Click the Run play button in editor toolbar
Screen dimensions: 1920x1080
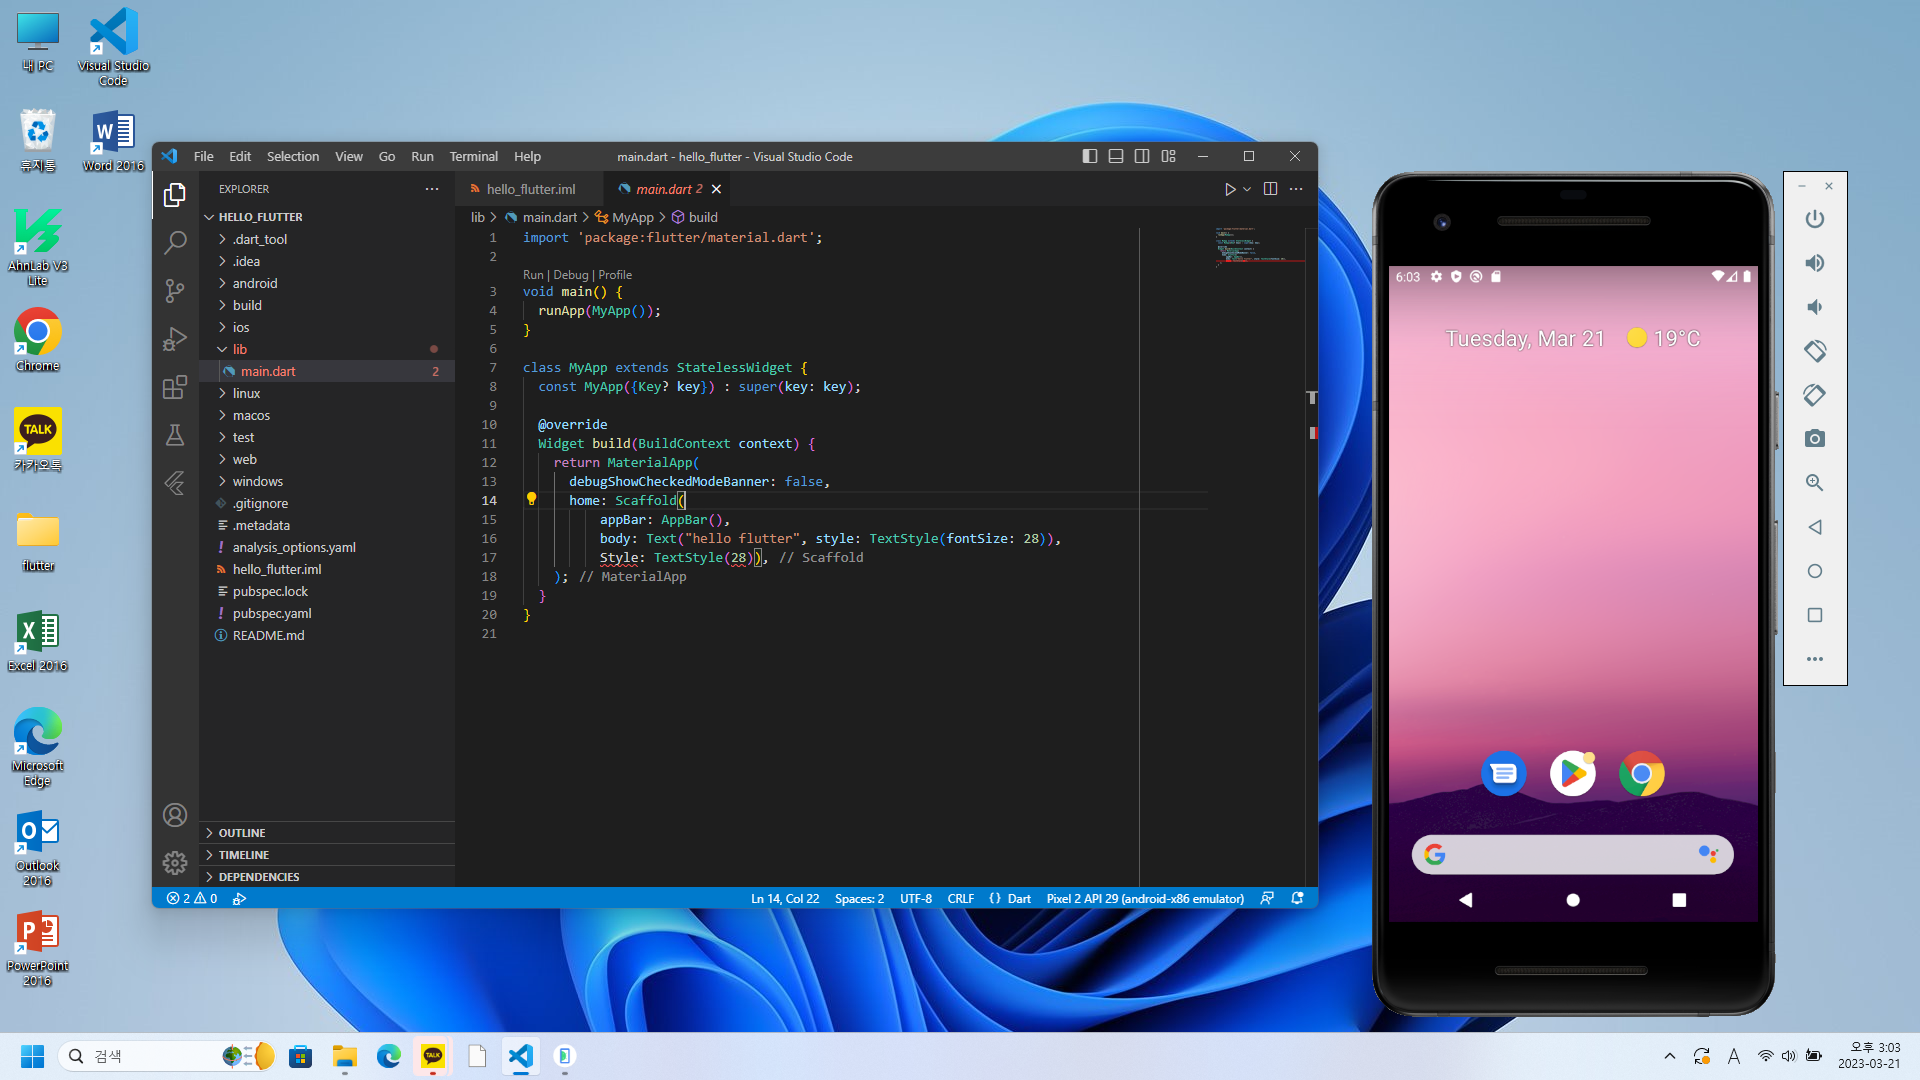pos(1230,189)
